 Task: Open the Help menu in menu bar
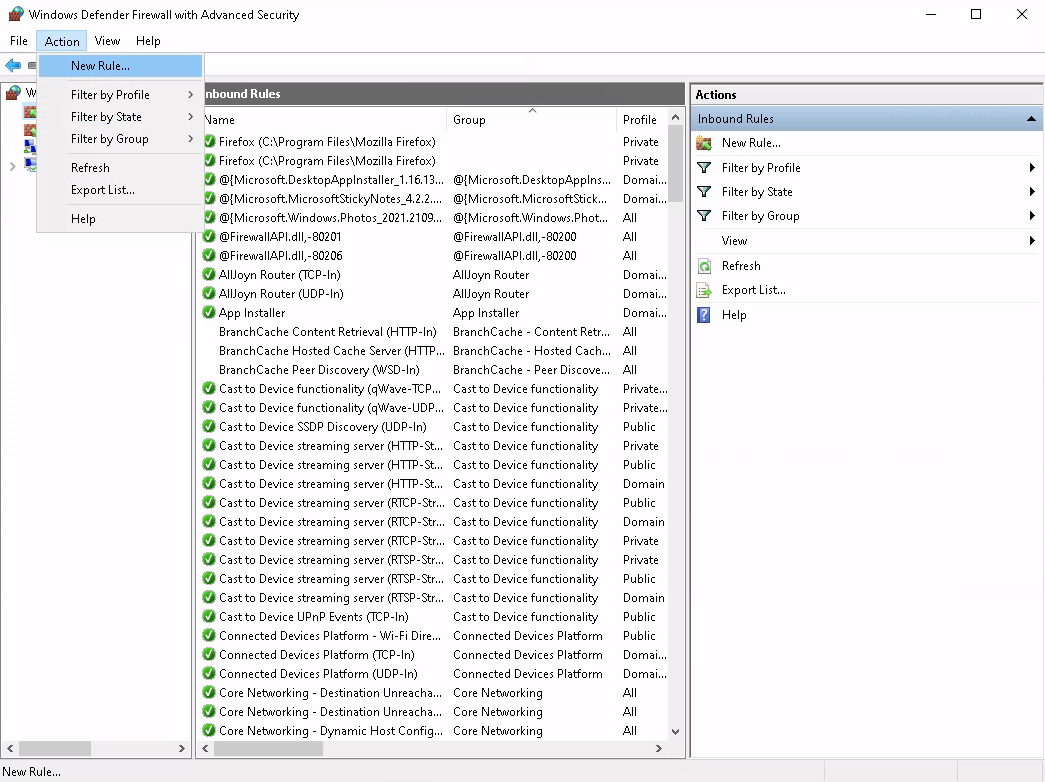pos(148,41)
